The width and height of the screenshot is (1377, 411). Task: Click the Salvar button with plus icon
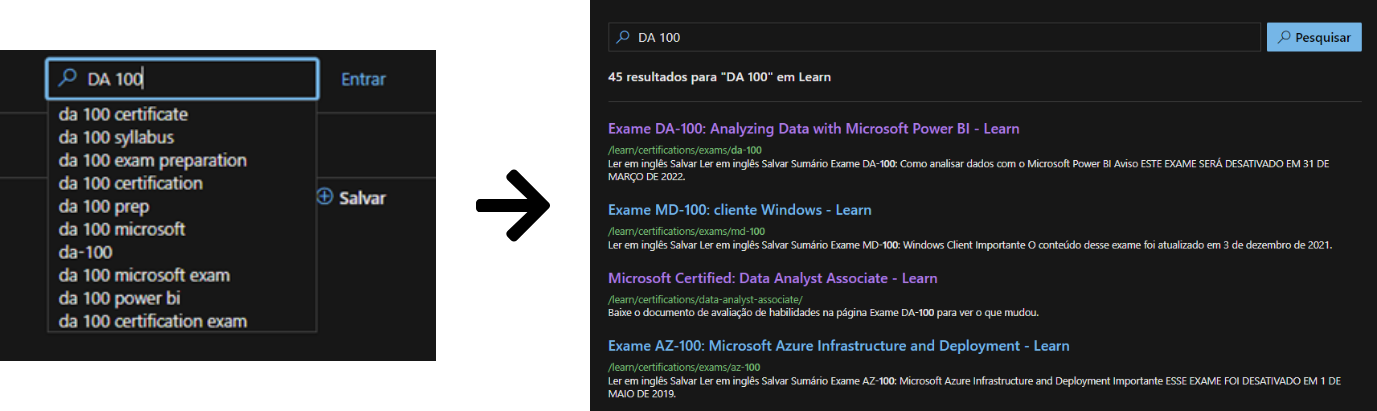pos(351,198)
